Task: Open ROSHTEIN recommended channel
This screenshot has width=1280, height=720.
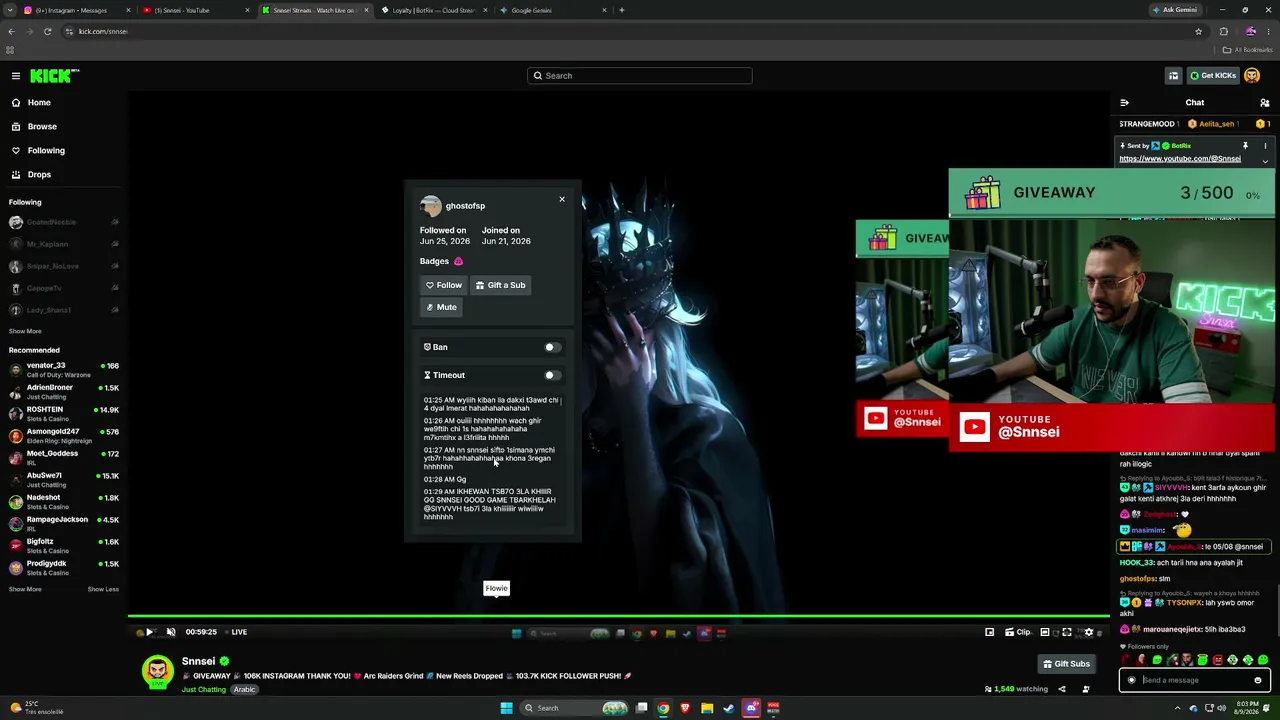Action: click(x=64, y=414)
